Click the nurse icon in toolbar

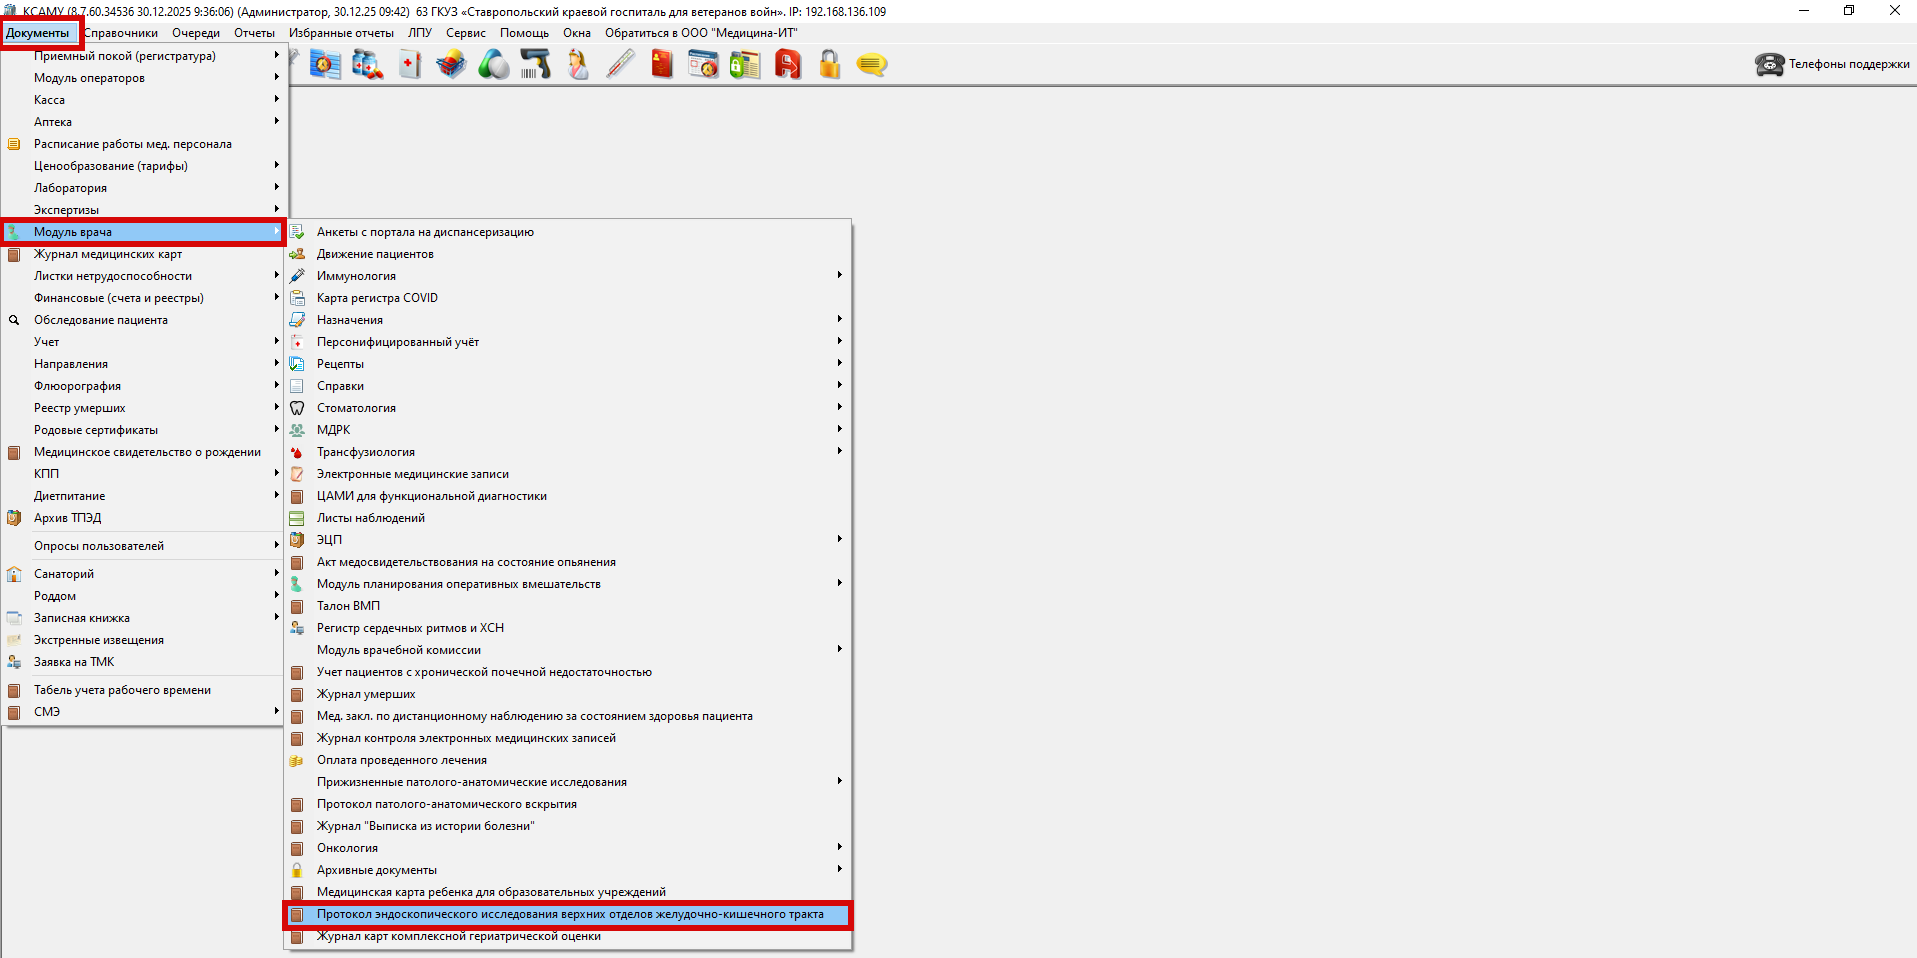click(578, 66)
